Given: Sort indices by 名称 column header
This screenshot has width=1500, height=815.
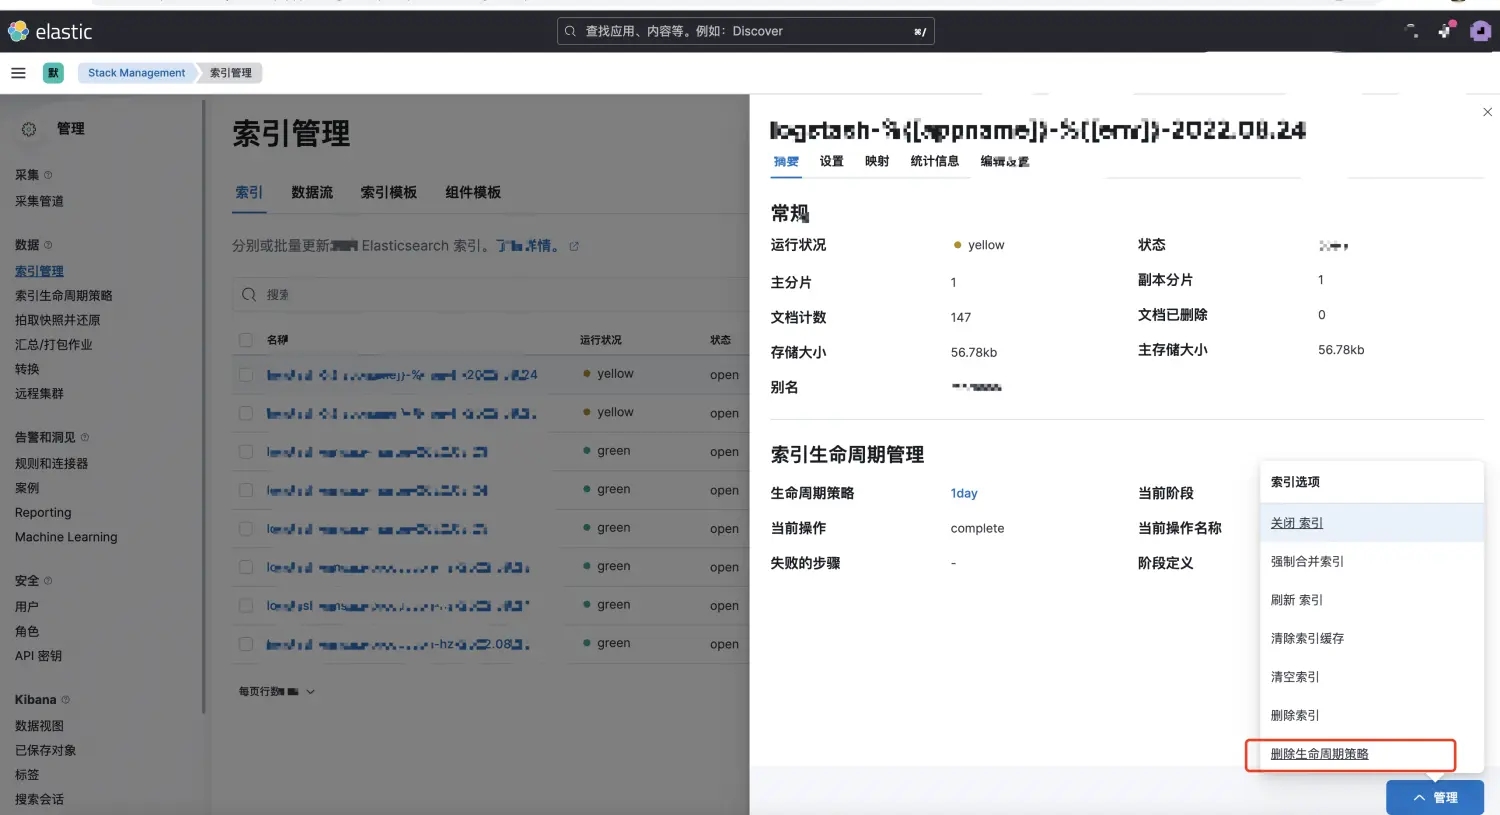Looking at the screenshot, I should pyautogui.click(x=278, y=340).
